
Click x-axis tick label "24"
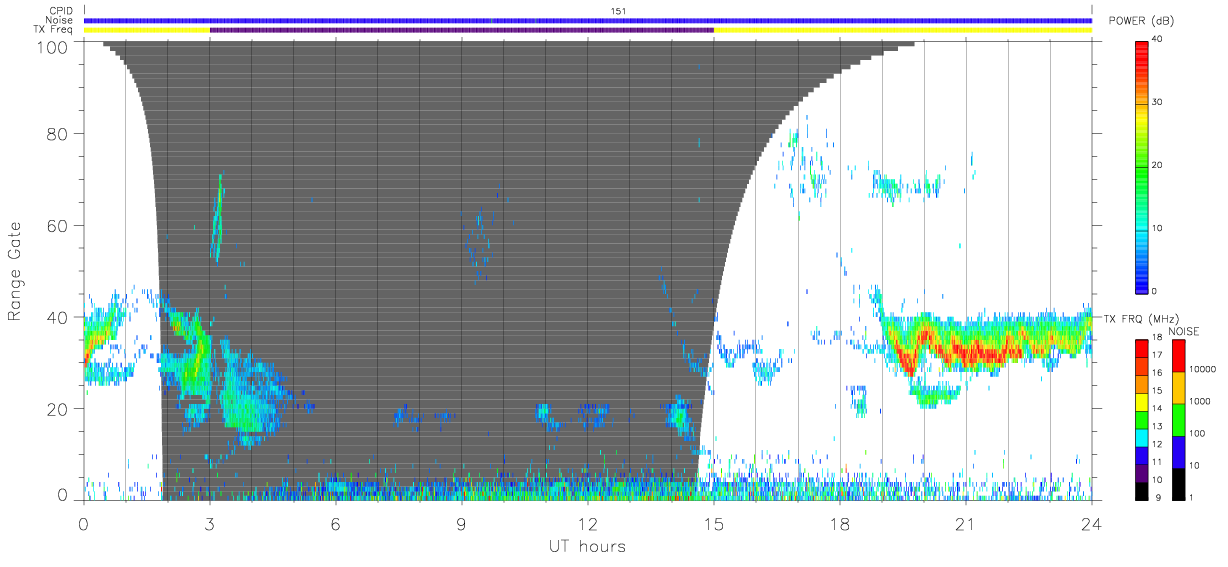pos(1092,522)
